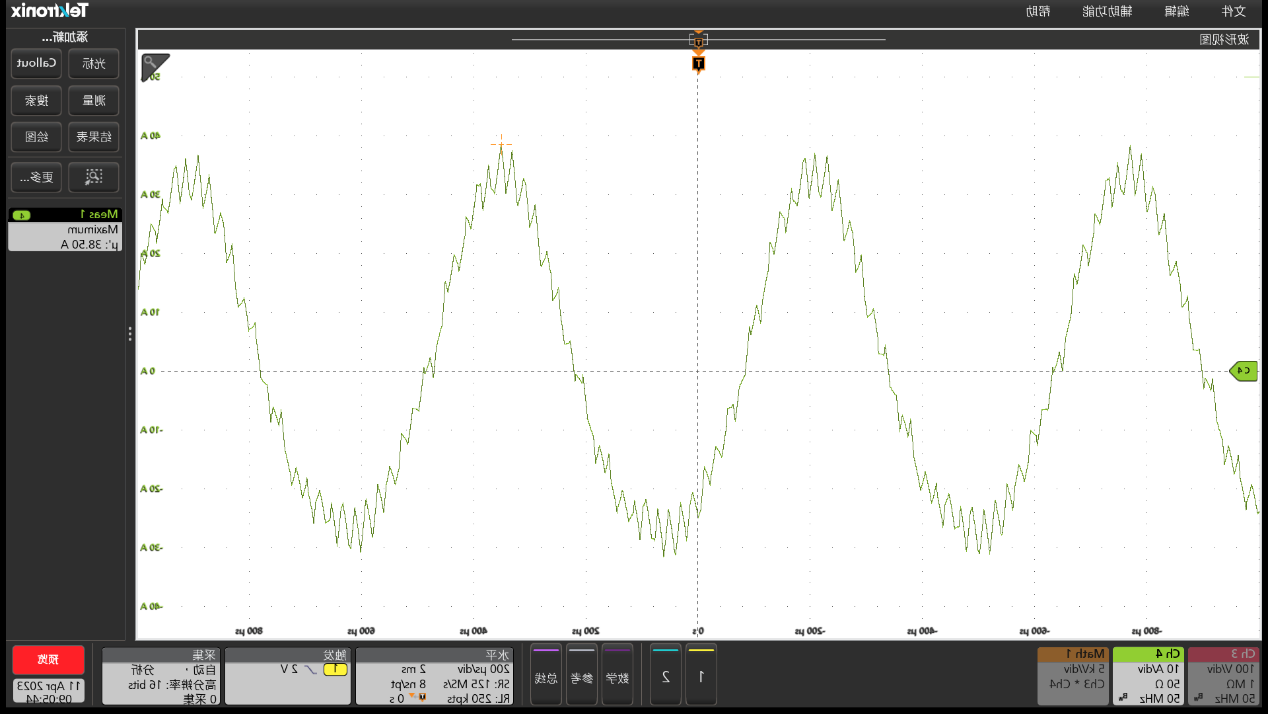Screen dimensions: 1268x714
Task: Select the zoom box draw icon
Action: click(92, 177)
